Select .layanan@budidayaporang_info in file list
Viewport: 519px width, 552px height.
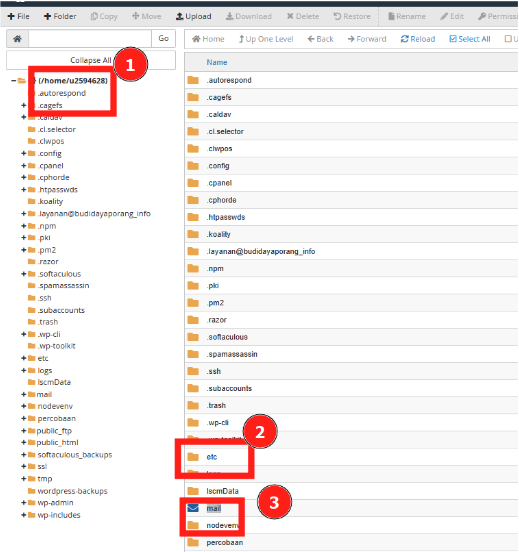coord(351,252)
